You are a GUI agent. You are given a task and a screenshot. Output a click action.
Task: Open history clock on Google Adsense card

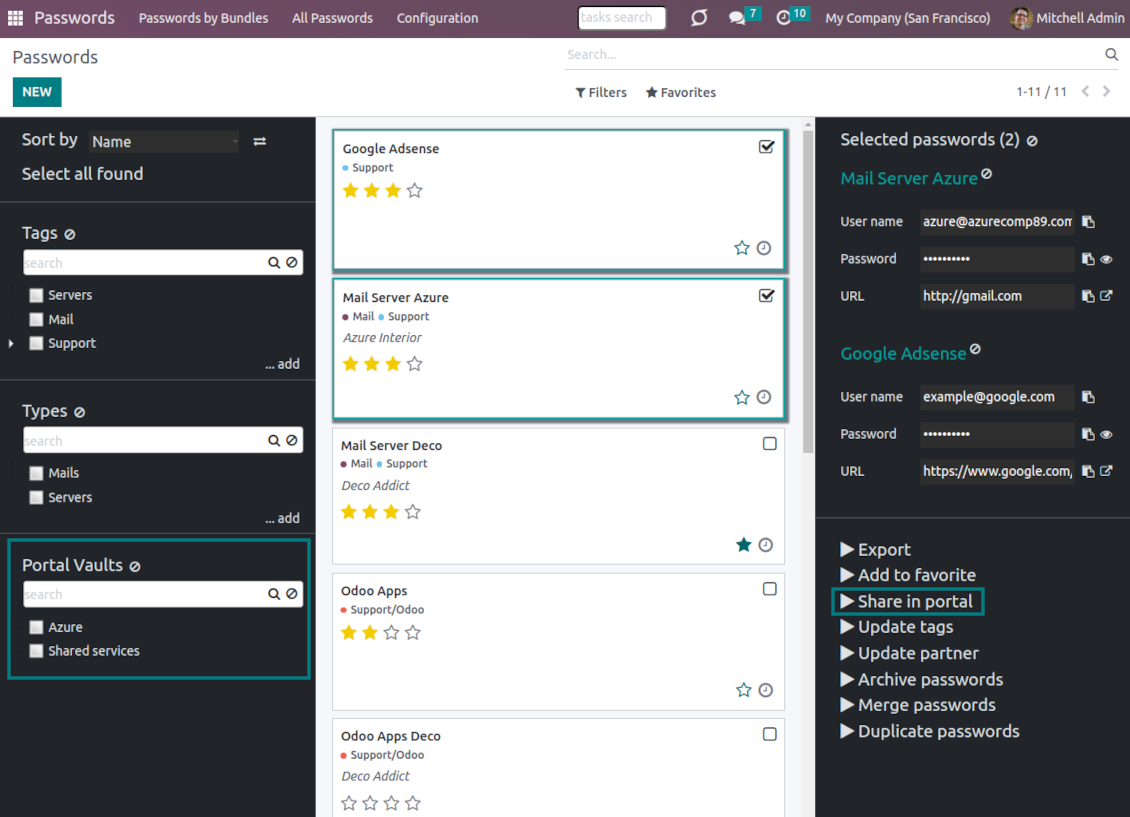point(764,248)
